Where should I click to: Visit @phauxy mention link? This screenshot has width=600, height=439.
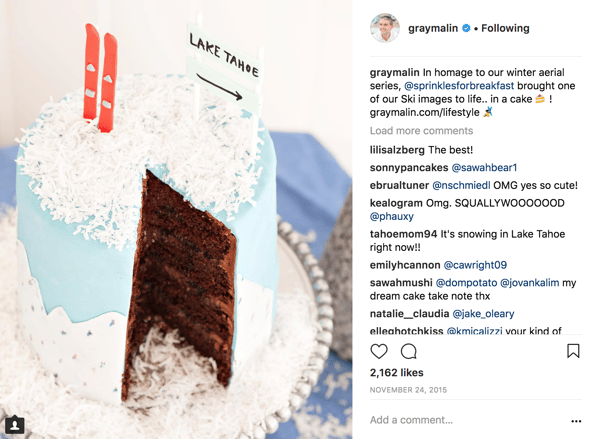pos(391,216)
